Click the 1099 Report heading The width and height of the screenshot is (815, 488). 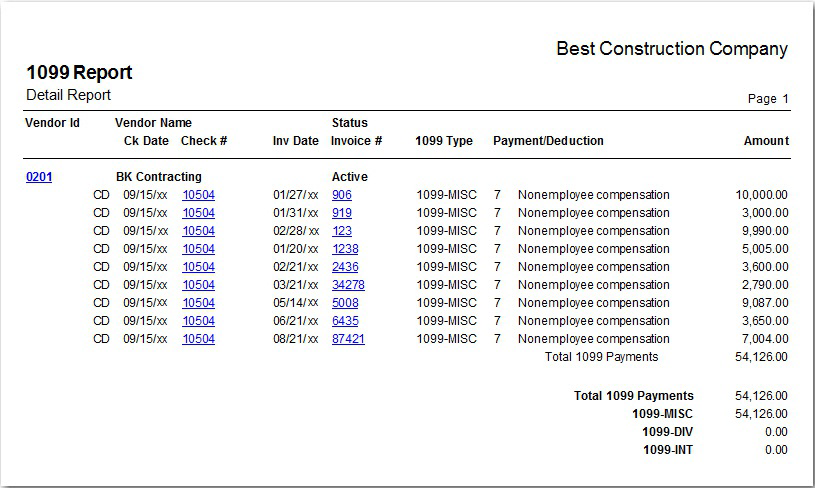coord(80,72)
